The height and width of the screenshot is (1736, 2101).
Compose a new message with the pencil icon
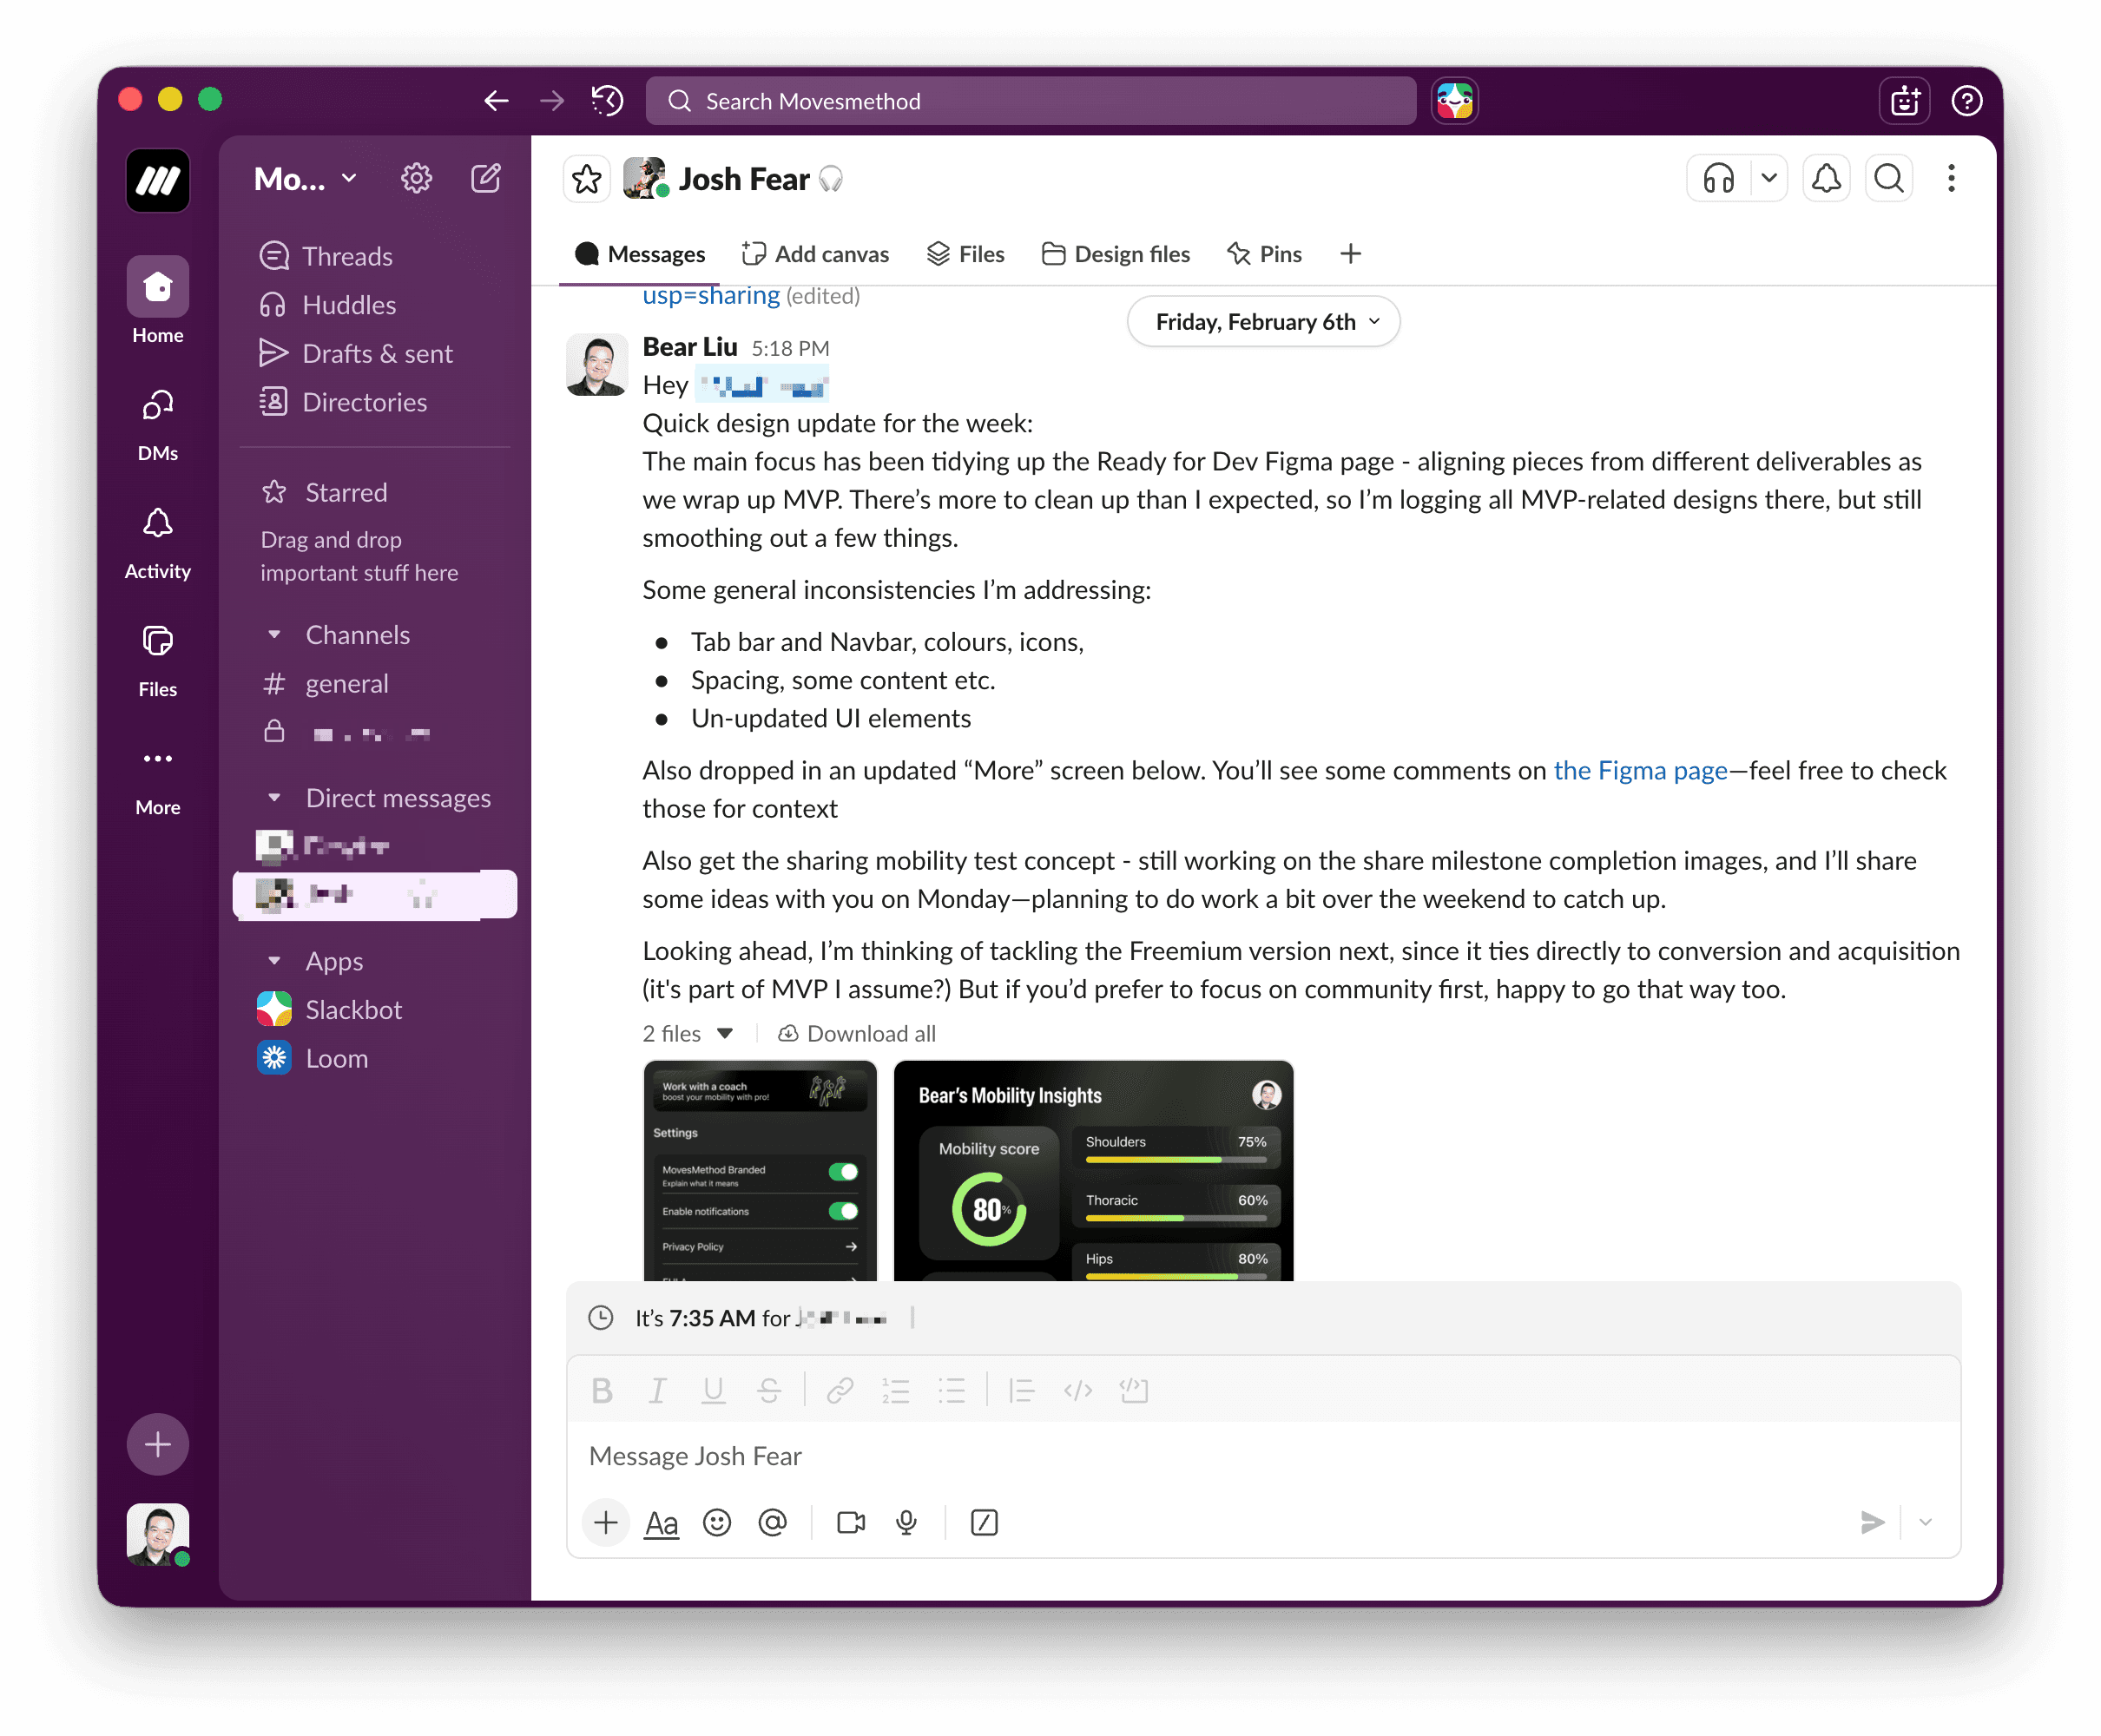coord(486,178)
